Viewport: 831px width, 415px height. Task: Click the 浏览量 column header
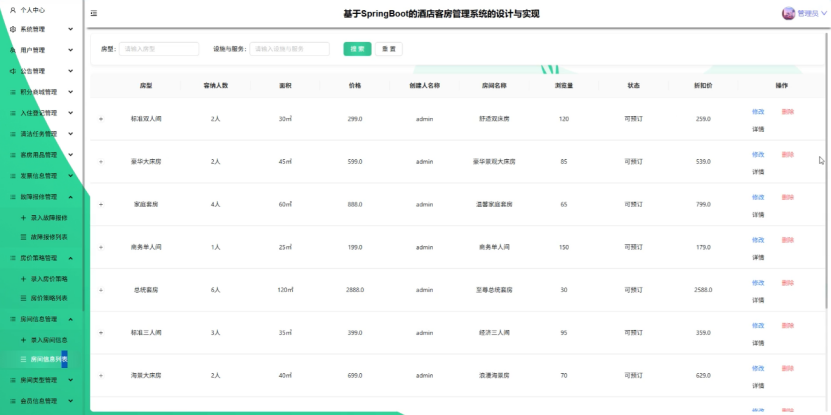563,85
